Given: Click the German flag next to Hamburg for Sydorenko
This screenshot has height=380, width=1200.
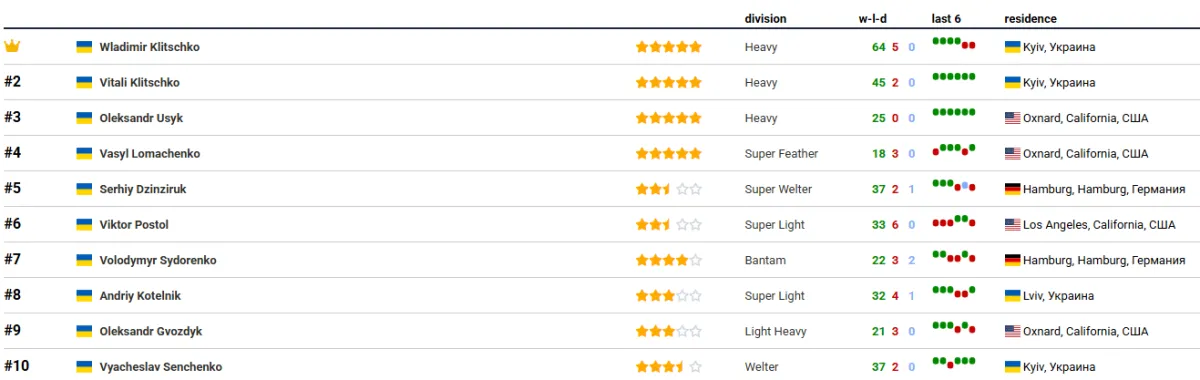Looking at the screenshot, I should pyautogui.click(x=1012, y=260).
